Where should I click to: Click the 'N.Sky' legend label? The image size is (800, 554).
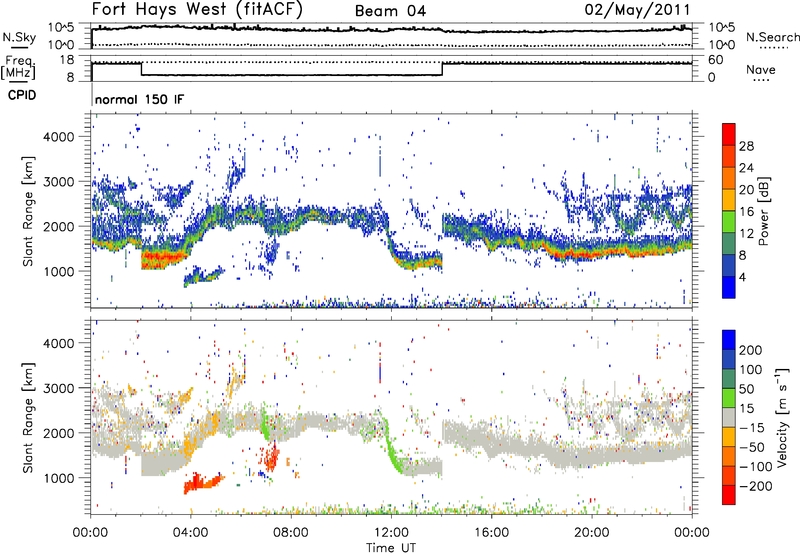click(19, 37)
